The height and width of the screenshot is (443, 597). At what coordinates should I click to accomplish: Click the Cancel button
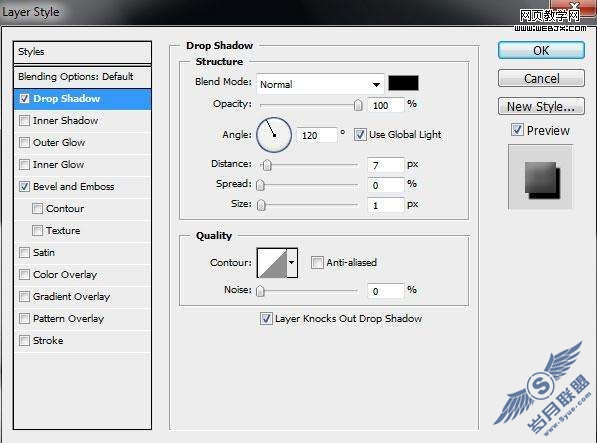pos(541,78)
